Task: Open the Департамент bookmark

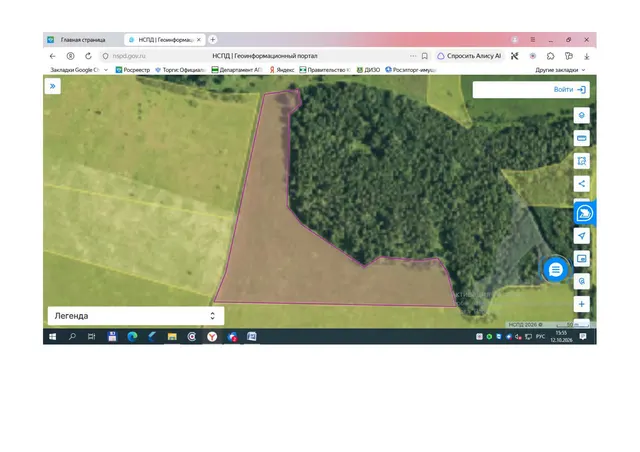Action: pyautogui.click(x=237, y=70)
